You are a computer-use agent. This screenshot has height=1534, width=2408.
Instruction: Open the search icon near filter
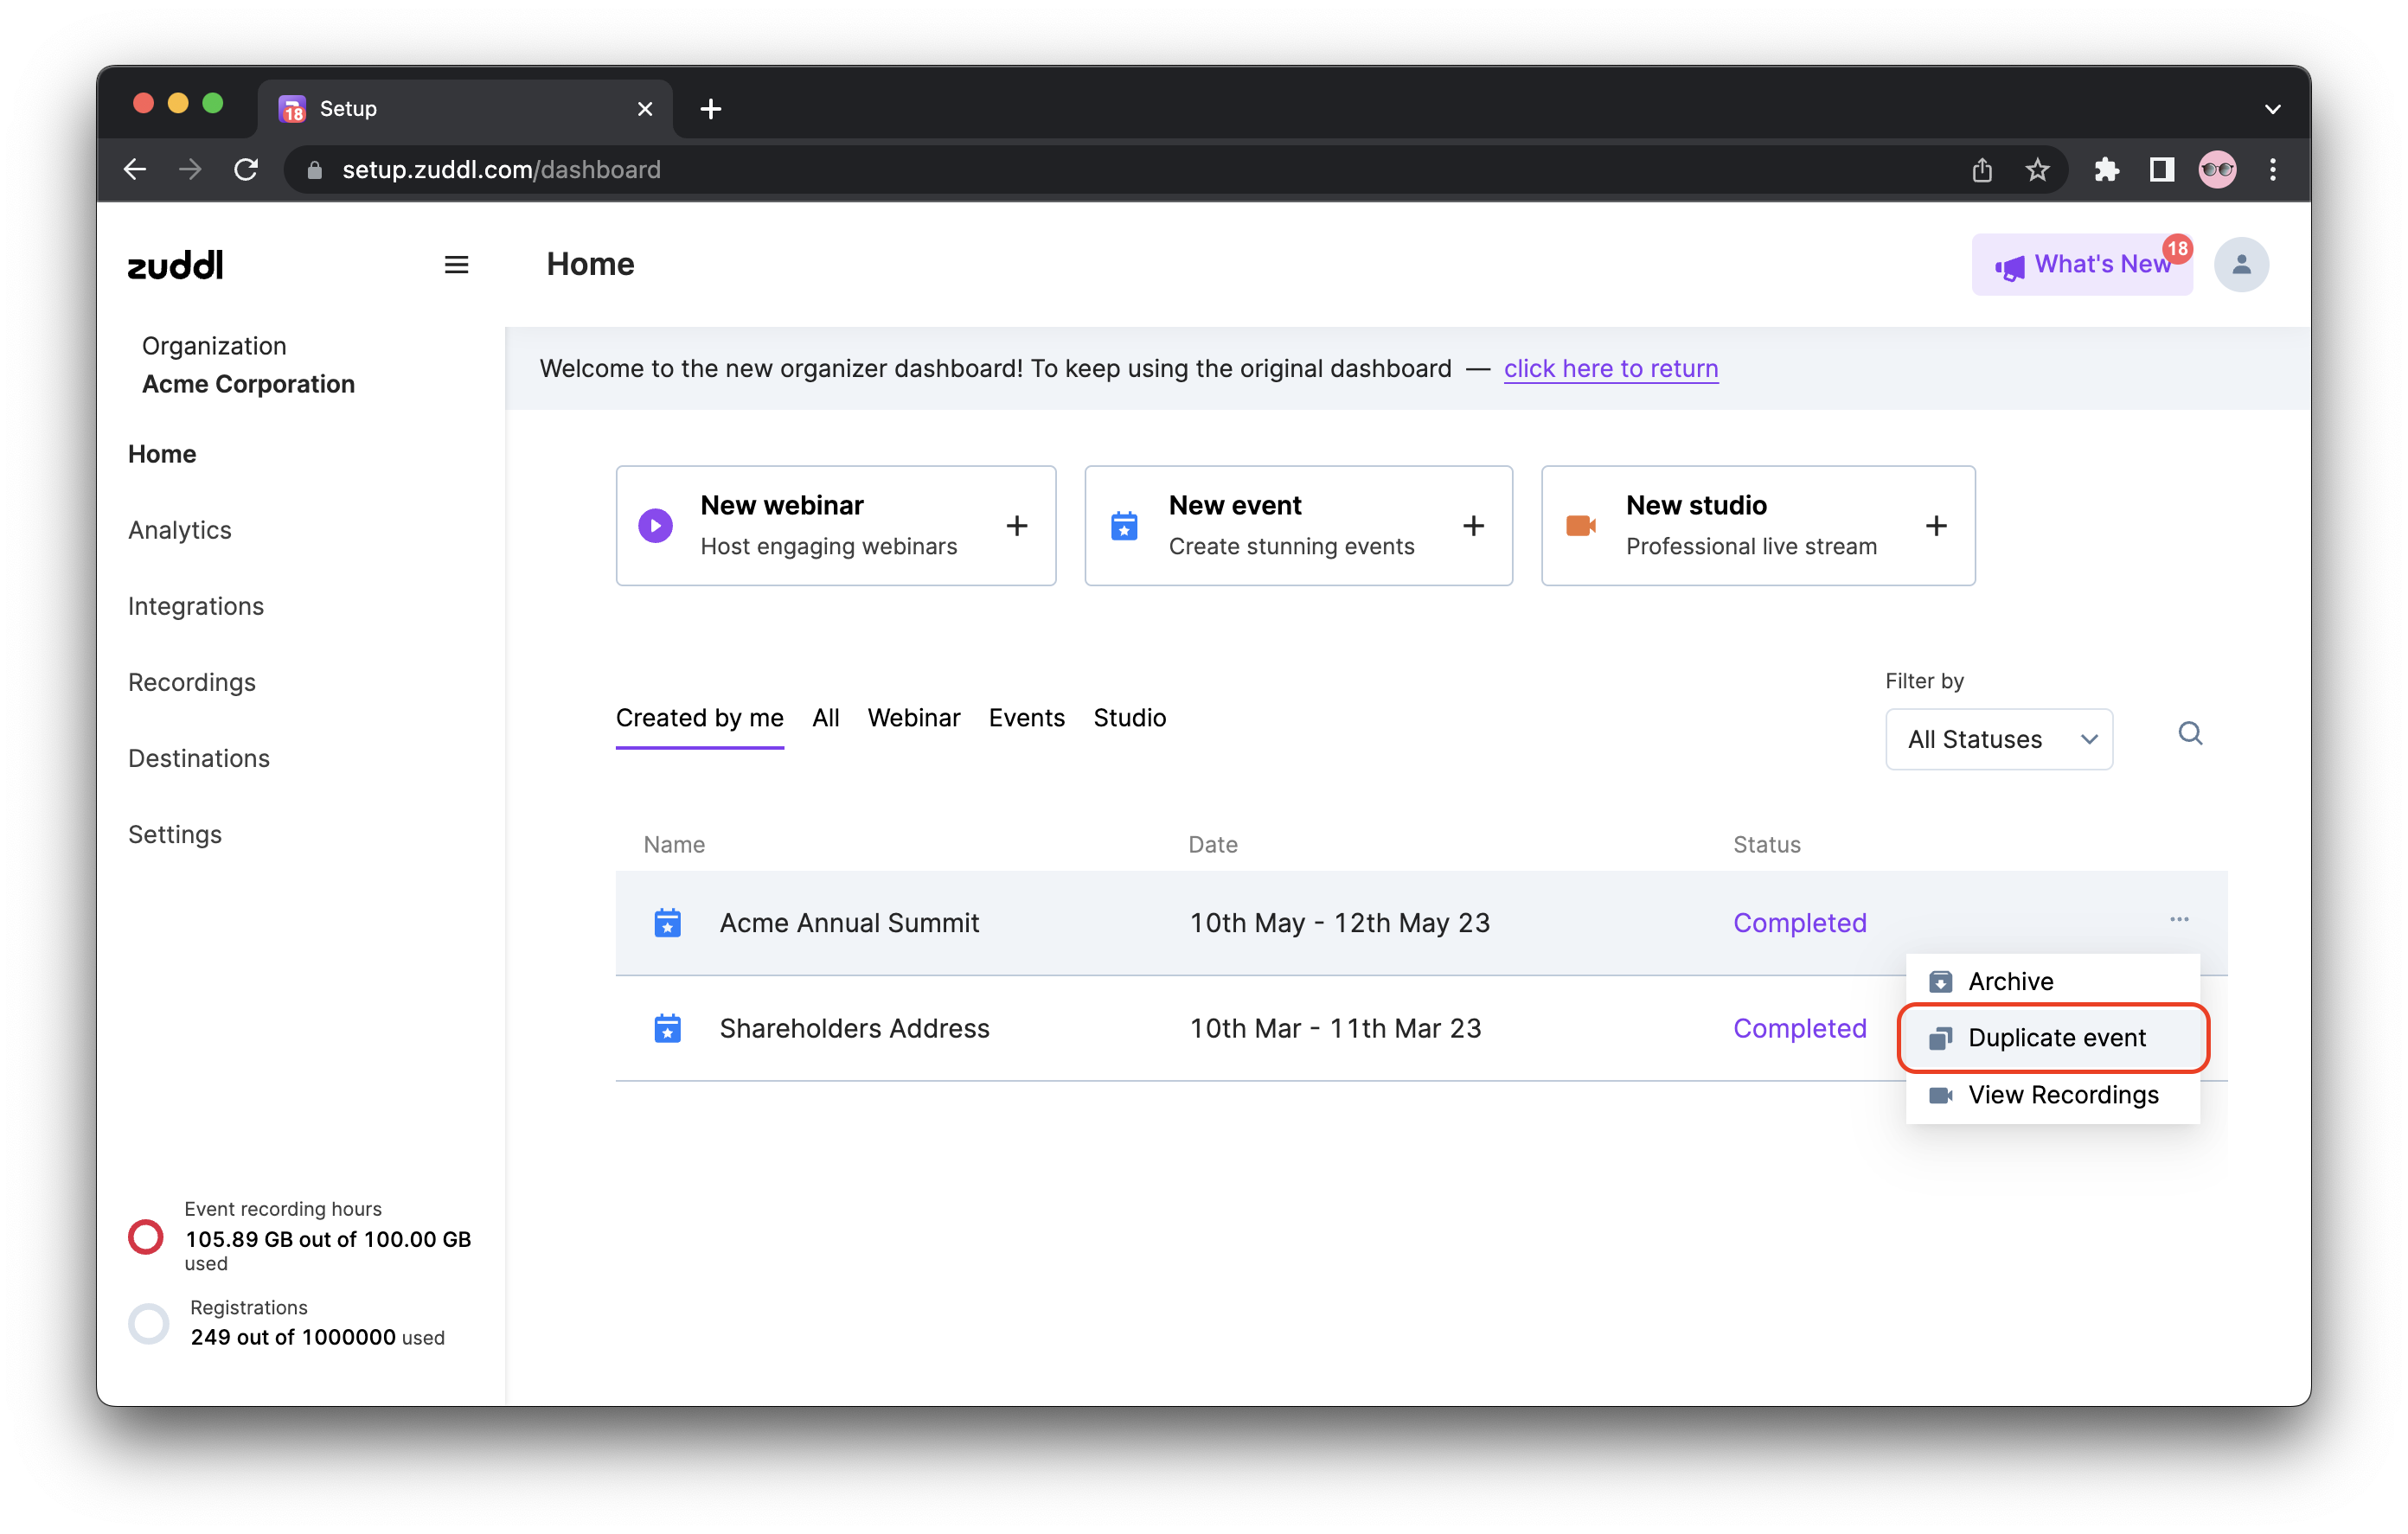pos(2189,734)
